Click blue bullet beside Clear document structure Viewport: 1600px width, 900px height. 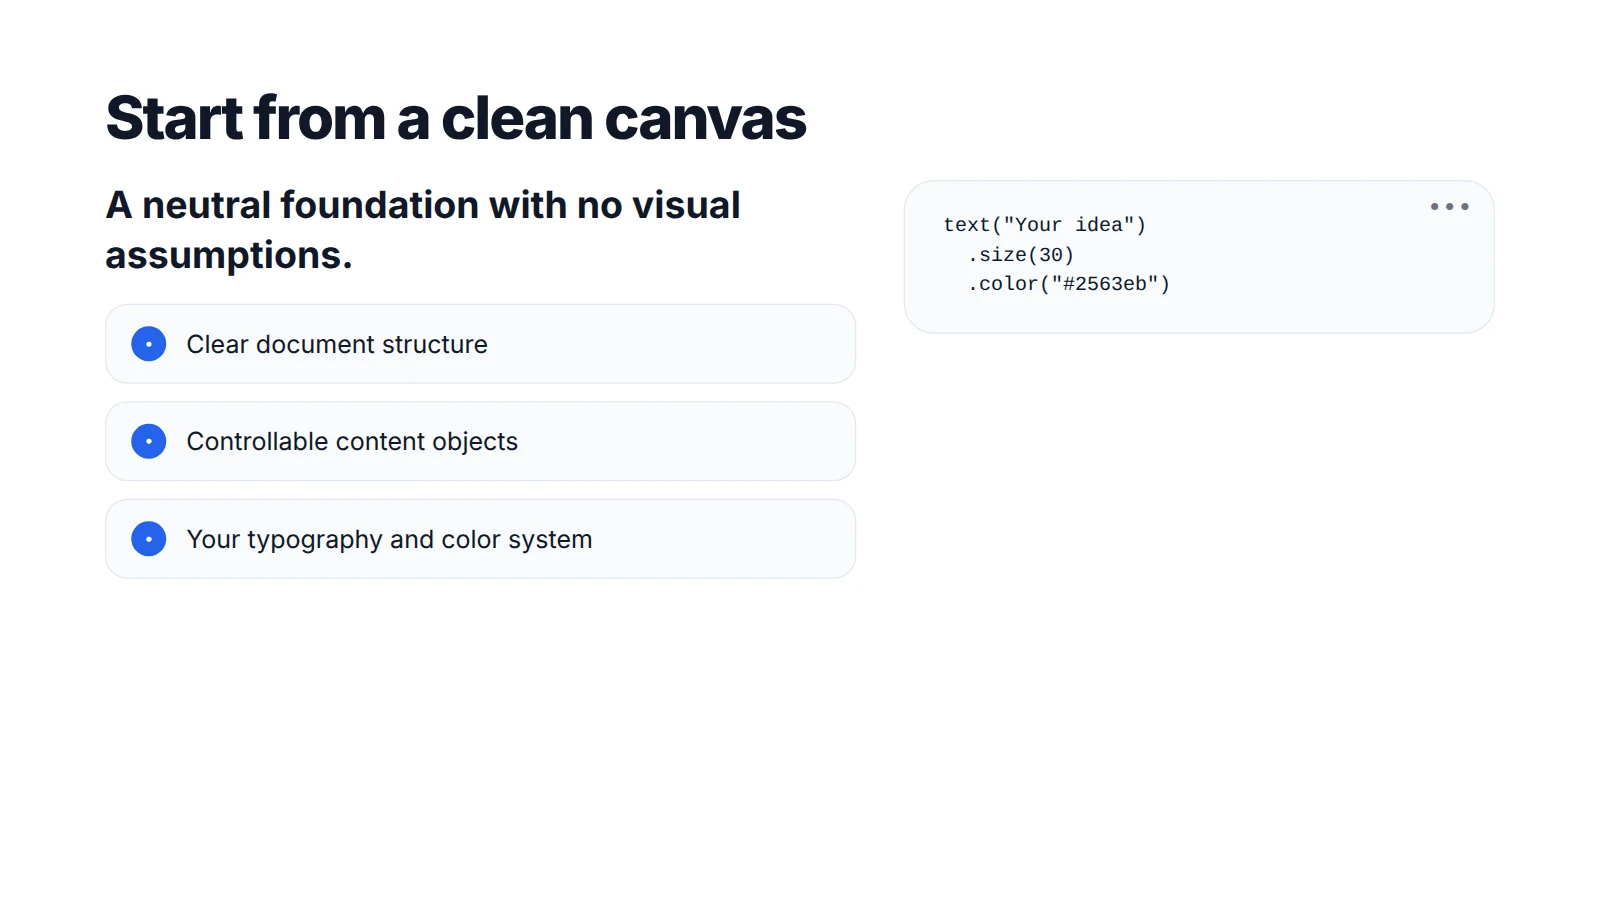click(149, 344)
